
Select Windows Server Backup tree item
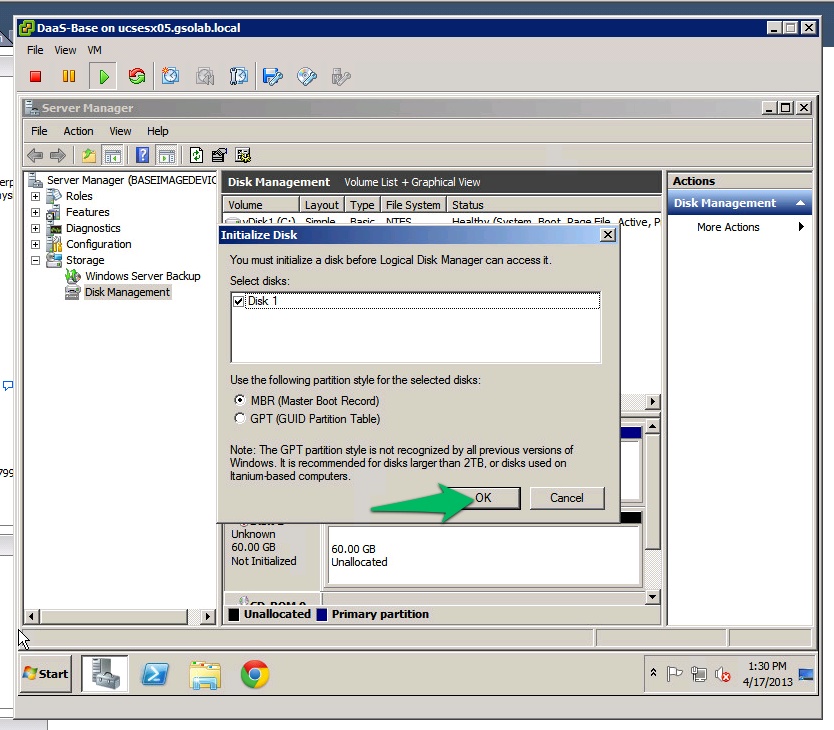tap(143, 276)
